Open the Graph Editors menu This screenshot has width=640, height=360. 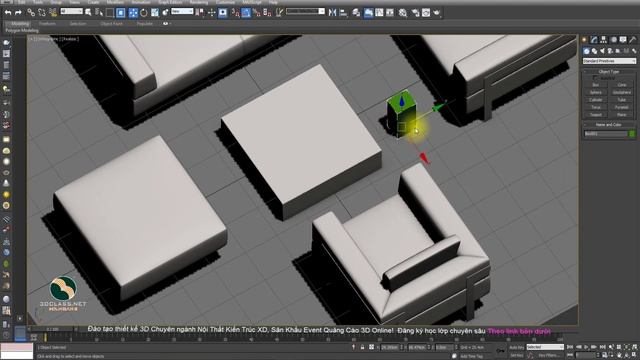point(170,2)
